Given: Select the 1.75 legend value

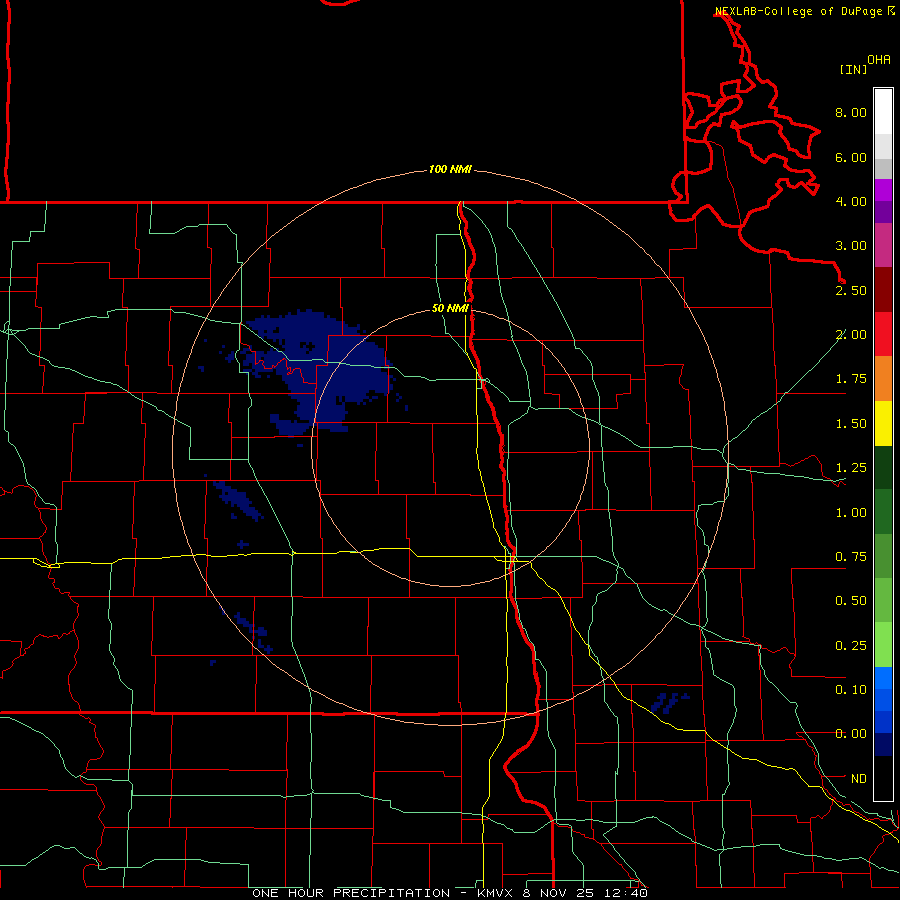Looking at the screenshot, I should (851, 379).
